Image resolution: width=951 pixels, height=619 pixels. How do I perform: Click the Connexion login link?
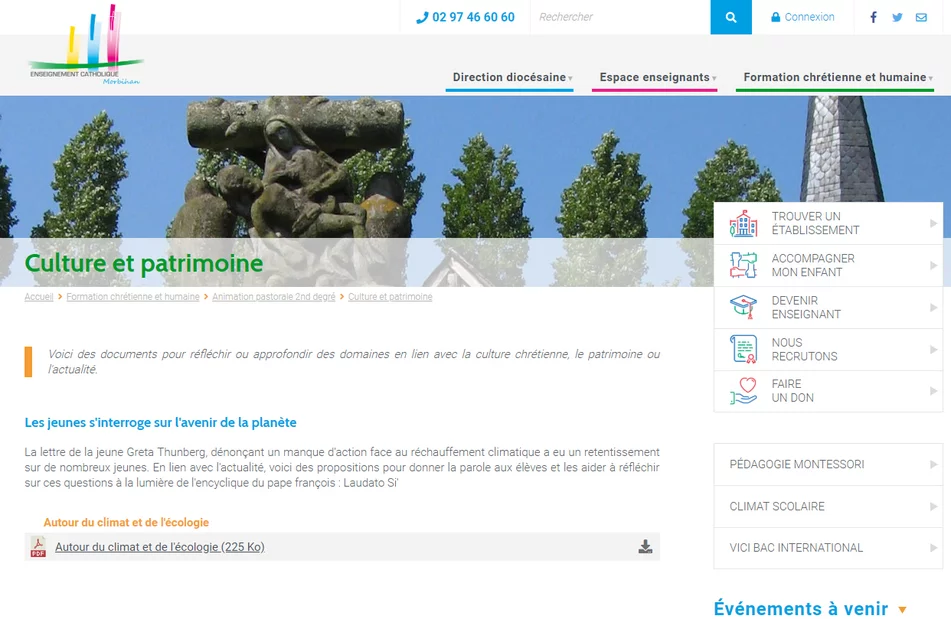[803, 17]
